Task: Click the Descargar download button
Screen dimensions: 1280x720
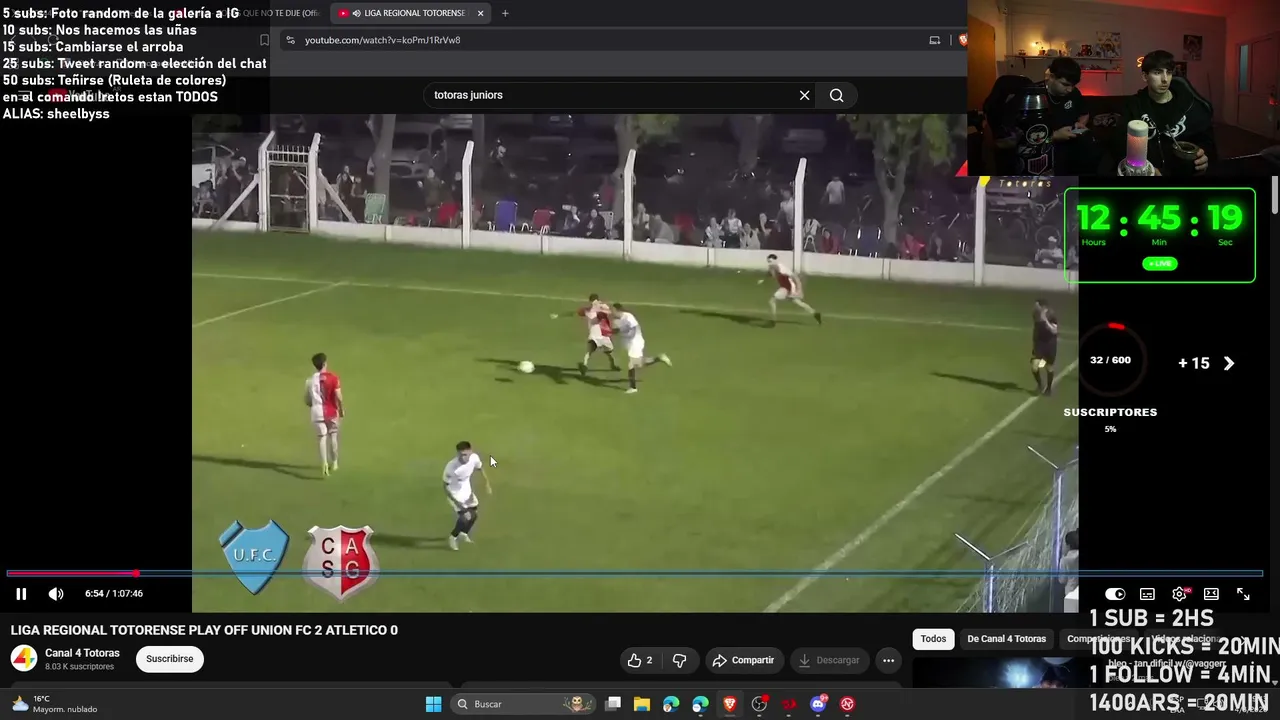Action: click(x=829, y=660)
